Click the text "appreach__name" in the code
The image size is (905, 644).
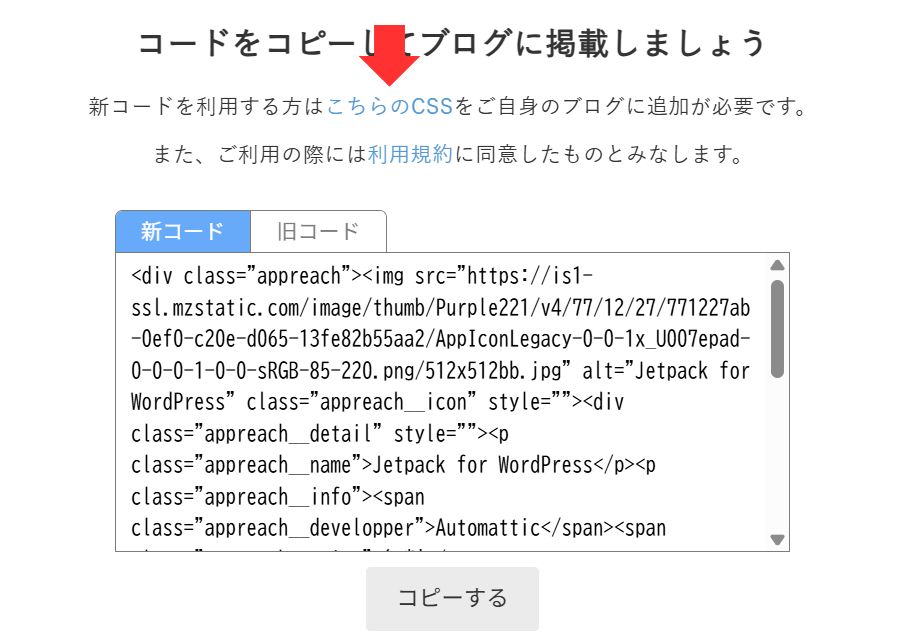point(278,465)
